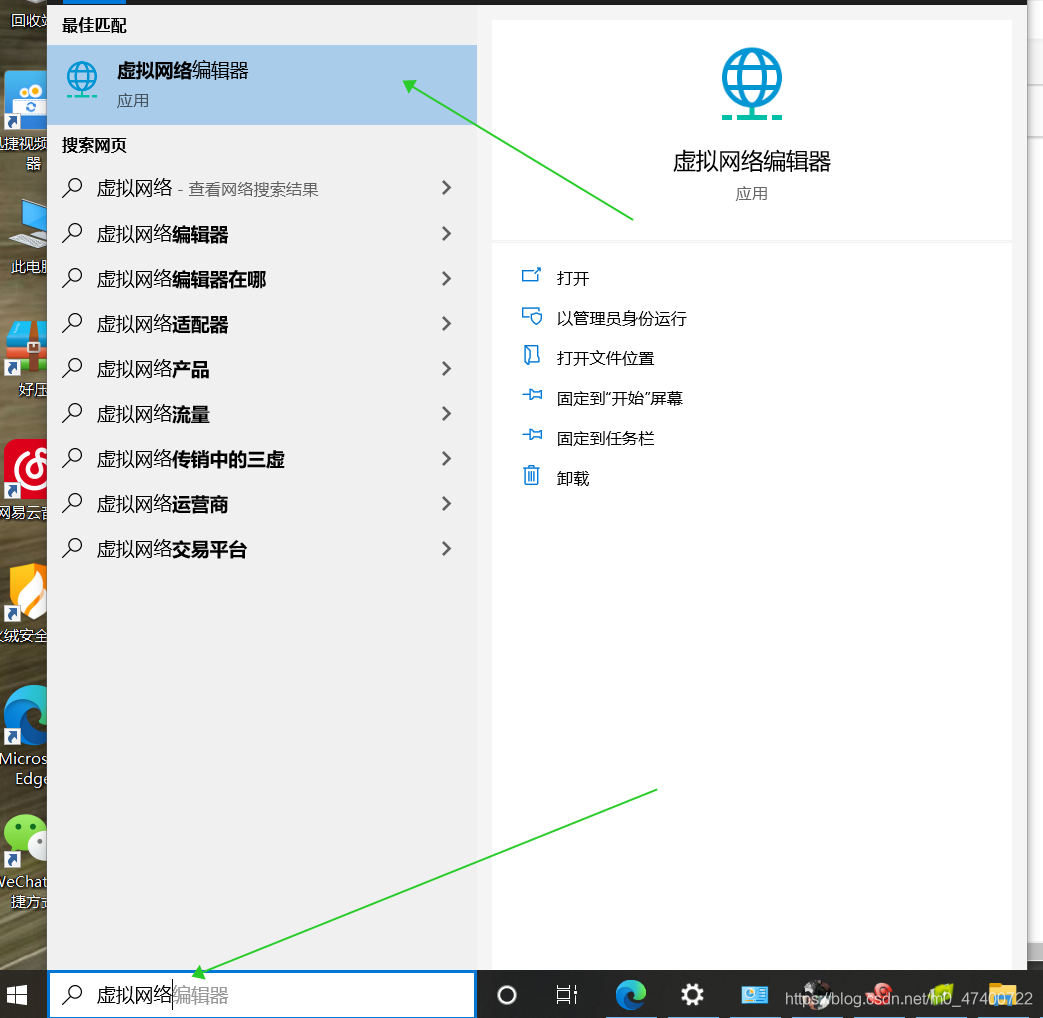Select the 好压 archive desktop shortcut

coord(25,359)
